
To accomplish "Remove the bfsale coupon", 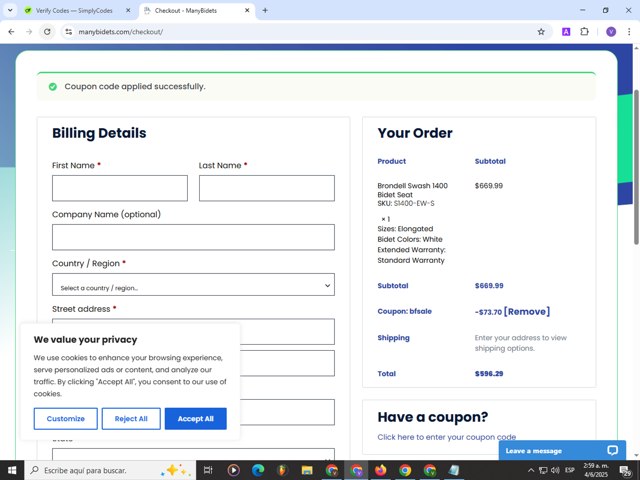I will point(527,312).
